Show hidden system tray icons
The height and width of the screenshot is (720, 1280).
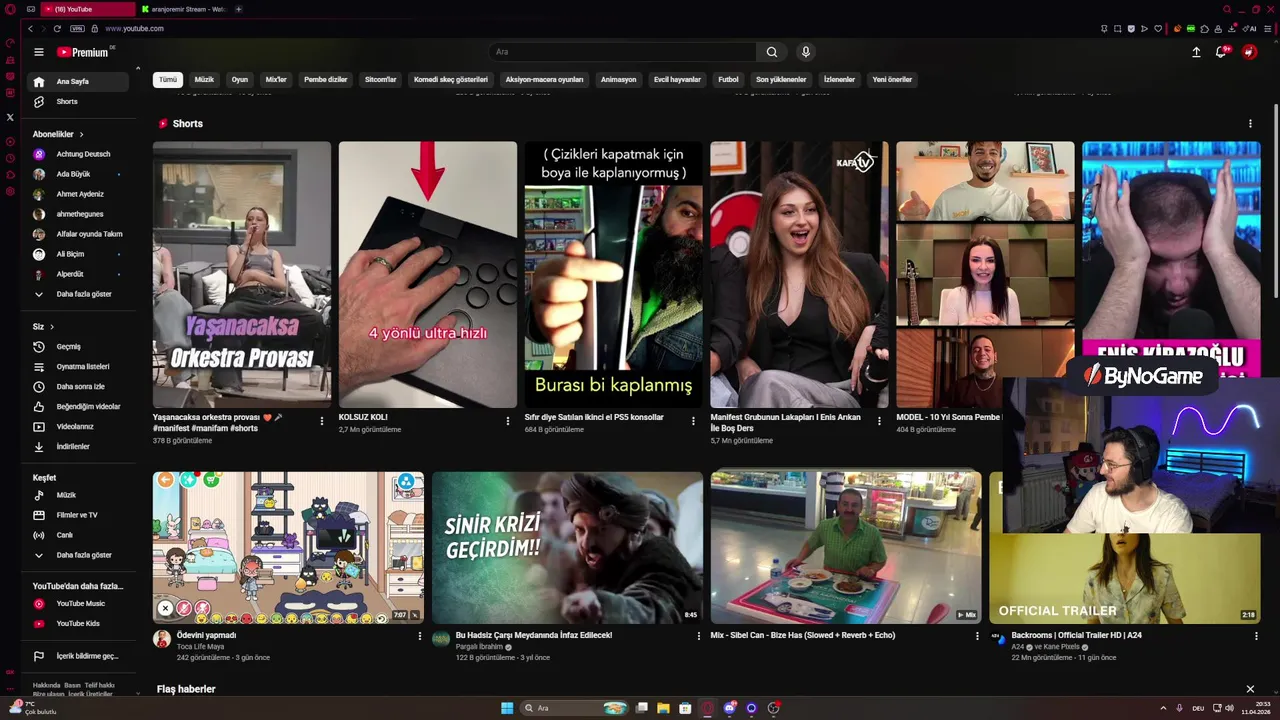tap(1163, 708)
